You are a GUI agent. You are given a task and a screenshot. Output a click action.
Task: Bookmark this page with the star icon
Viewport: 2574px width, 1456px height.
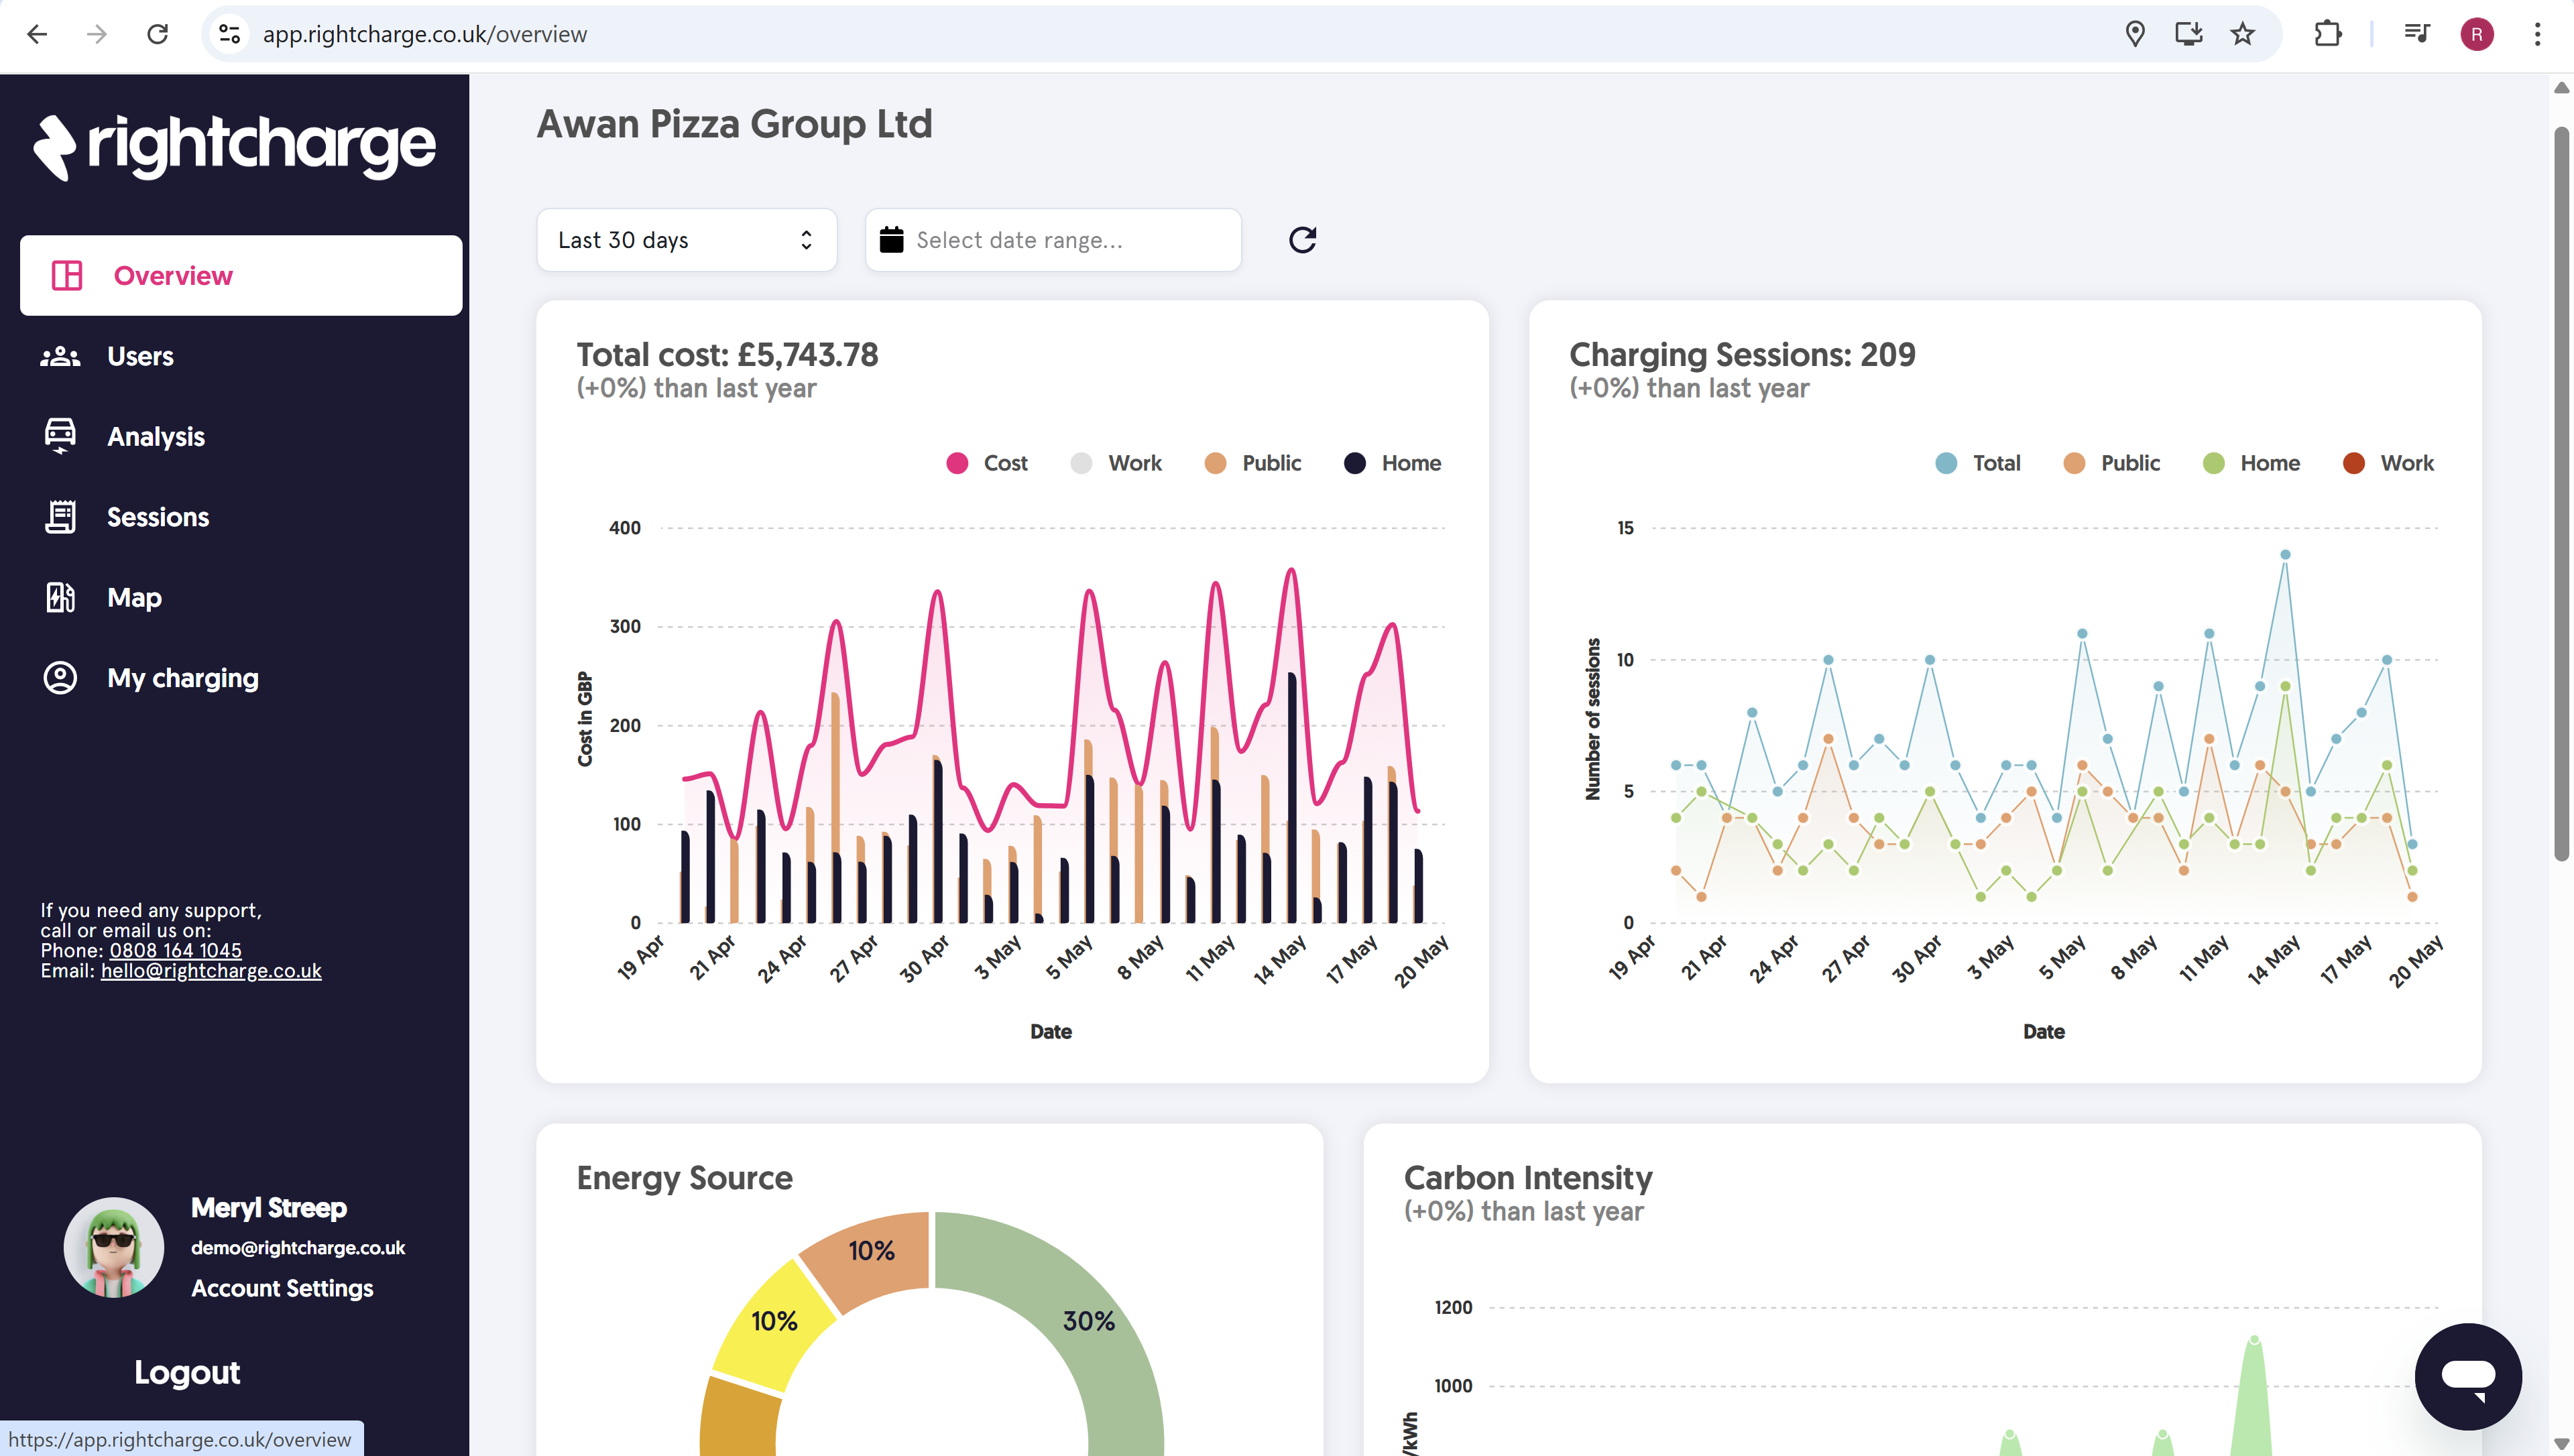click(x=2243, y=34)
